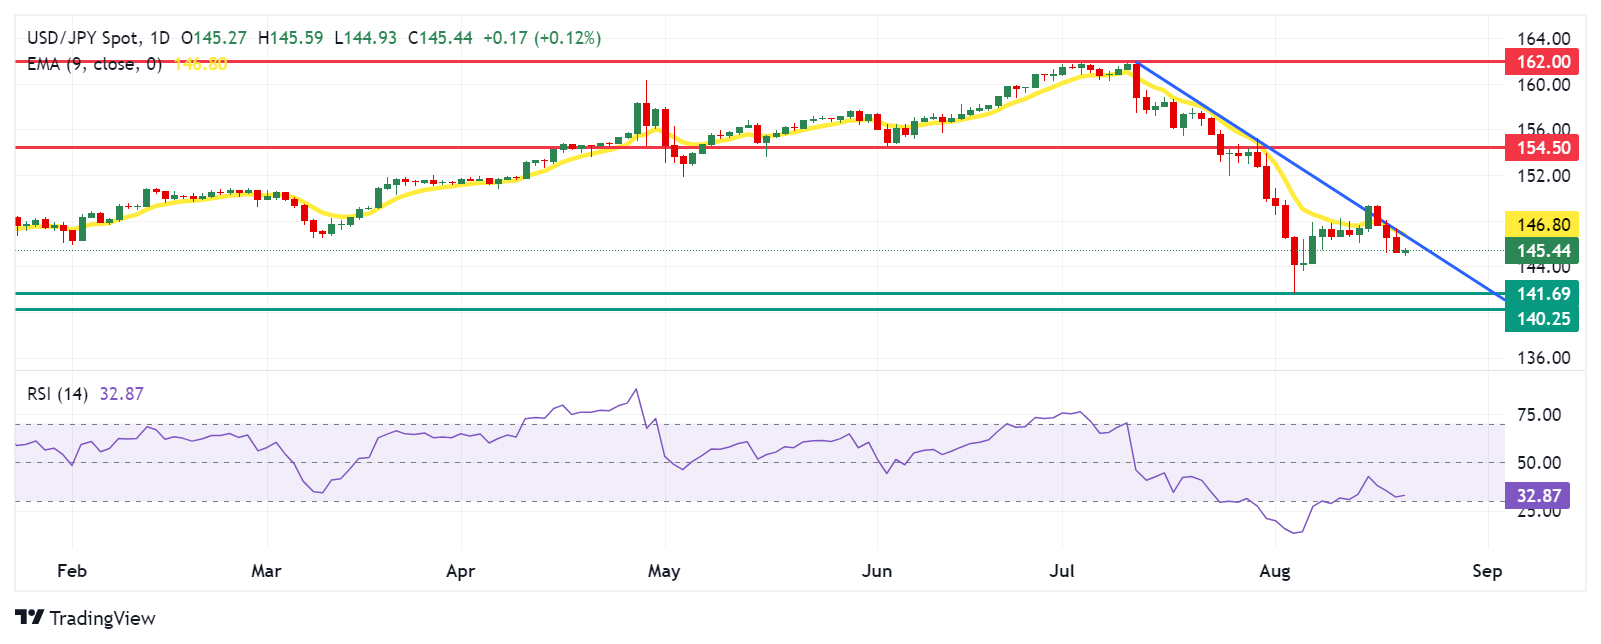Screen dimensions: 1601x644
Task: Click the TradingView logo icon
Action: click(x=29, y=618)
